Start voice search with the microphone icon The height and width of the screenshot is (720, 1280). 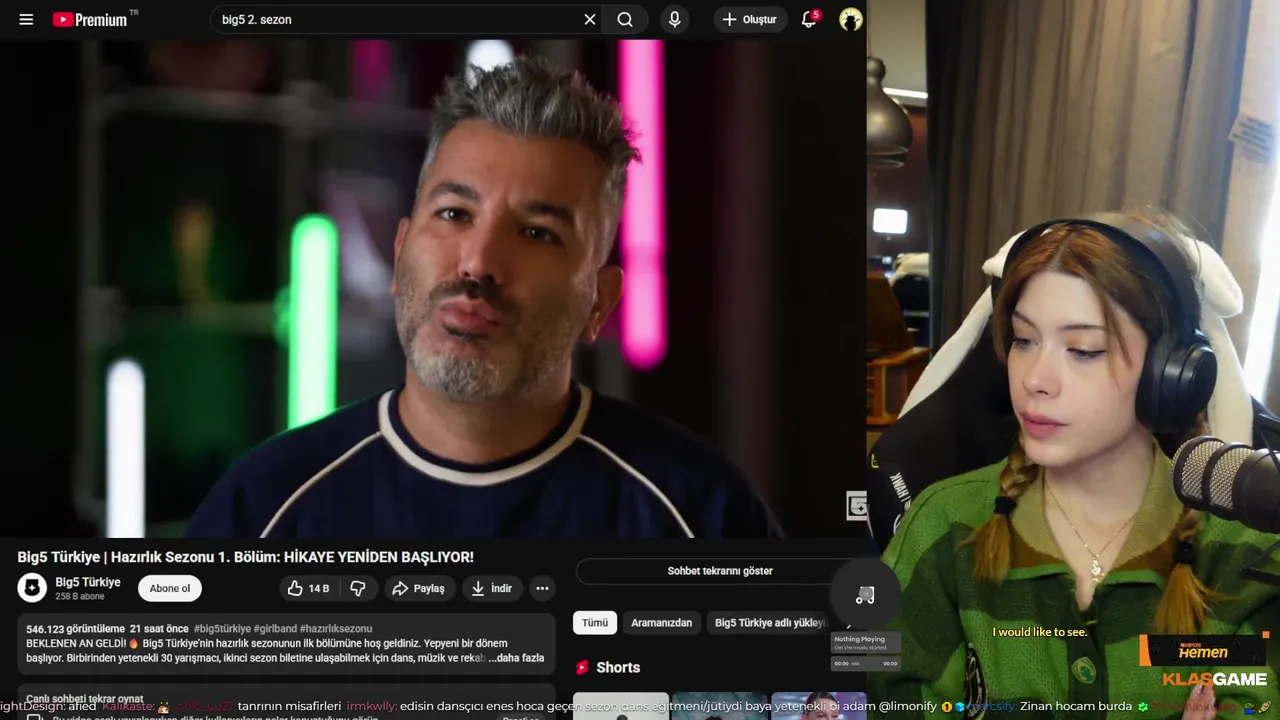pyautogui.click(x=675, y=19)
